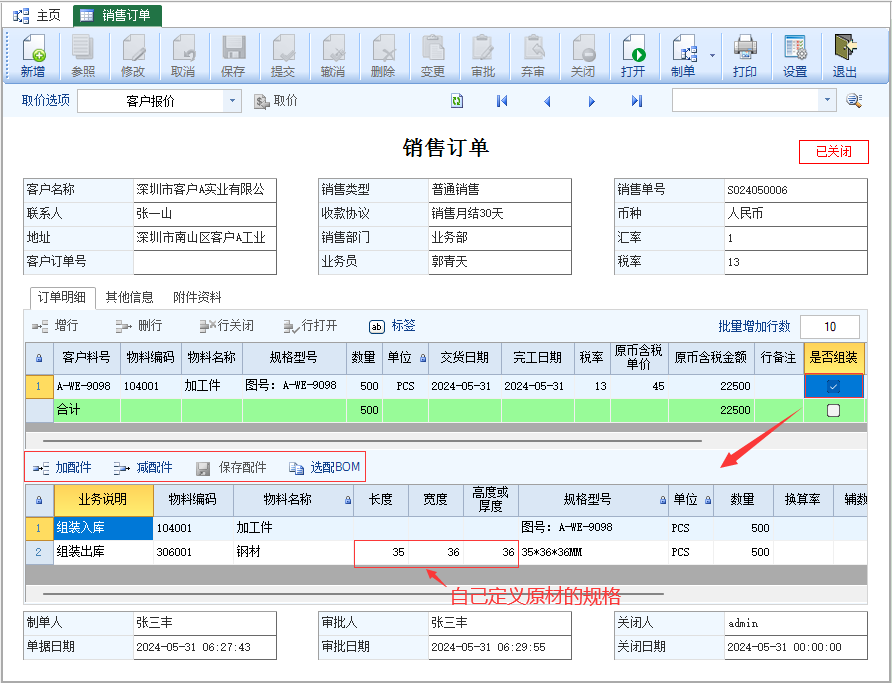
Task: Go to the next record
Action: (592, 101)
